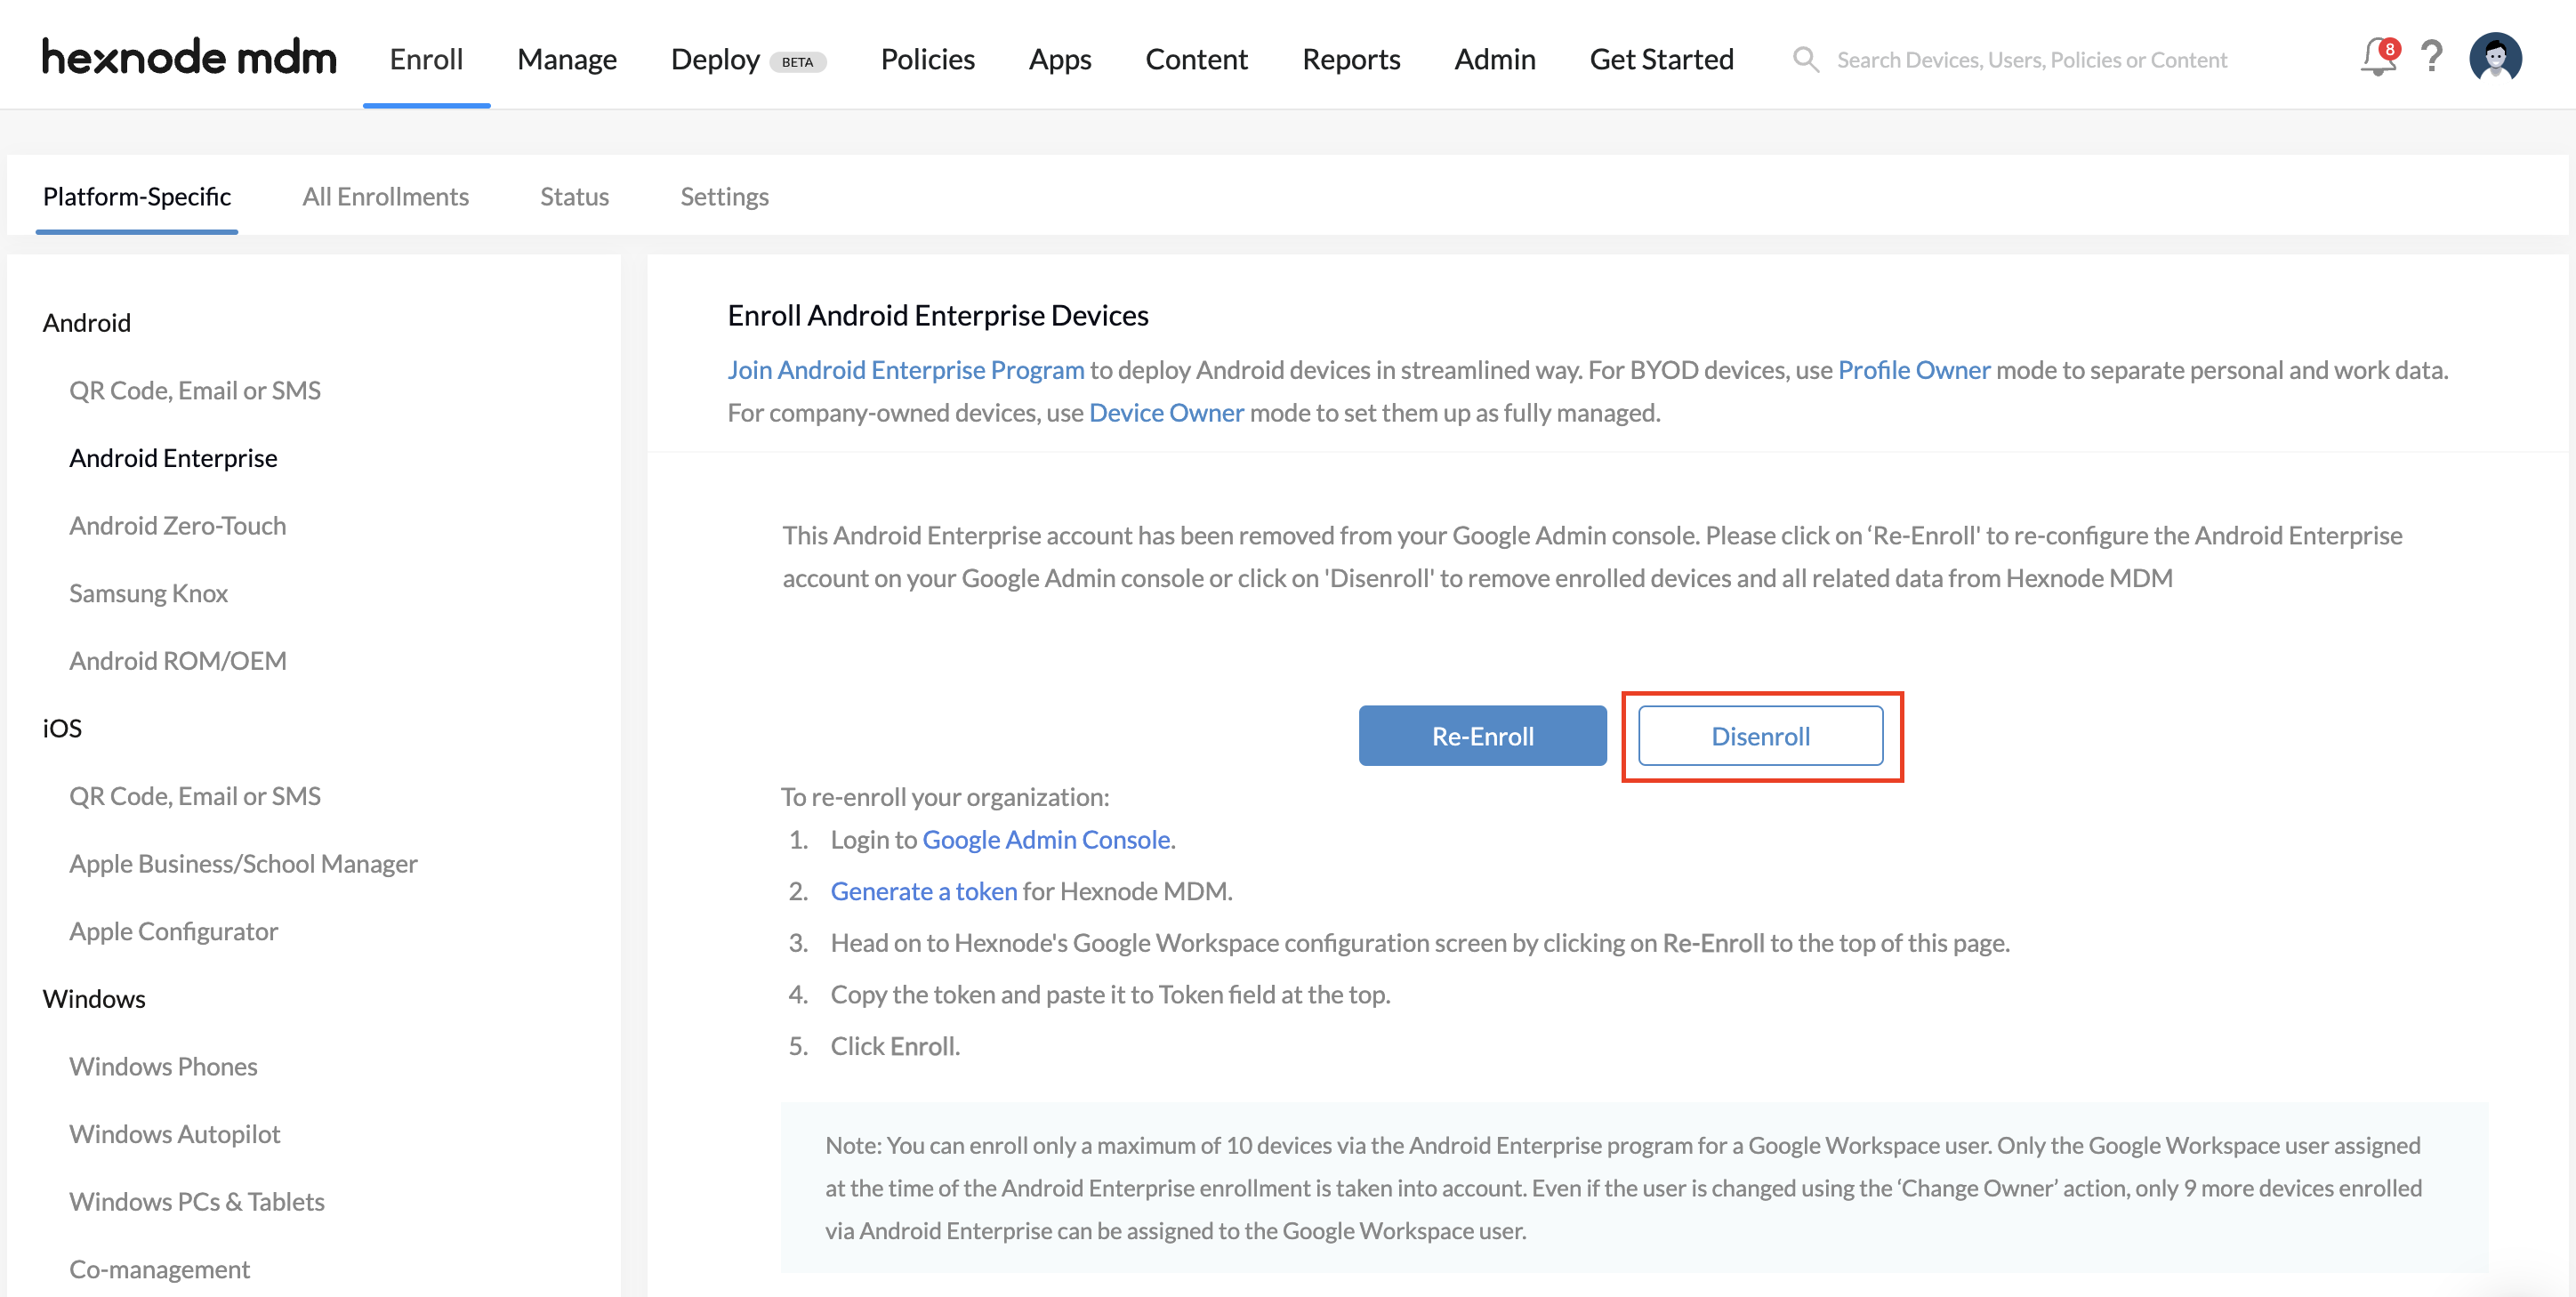
Task: Click the Note about 10 devices text
Action: pos(1624,1188)
